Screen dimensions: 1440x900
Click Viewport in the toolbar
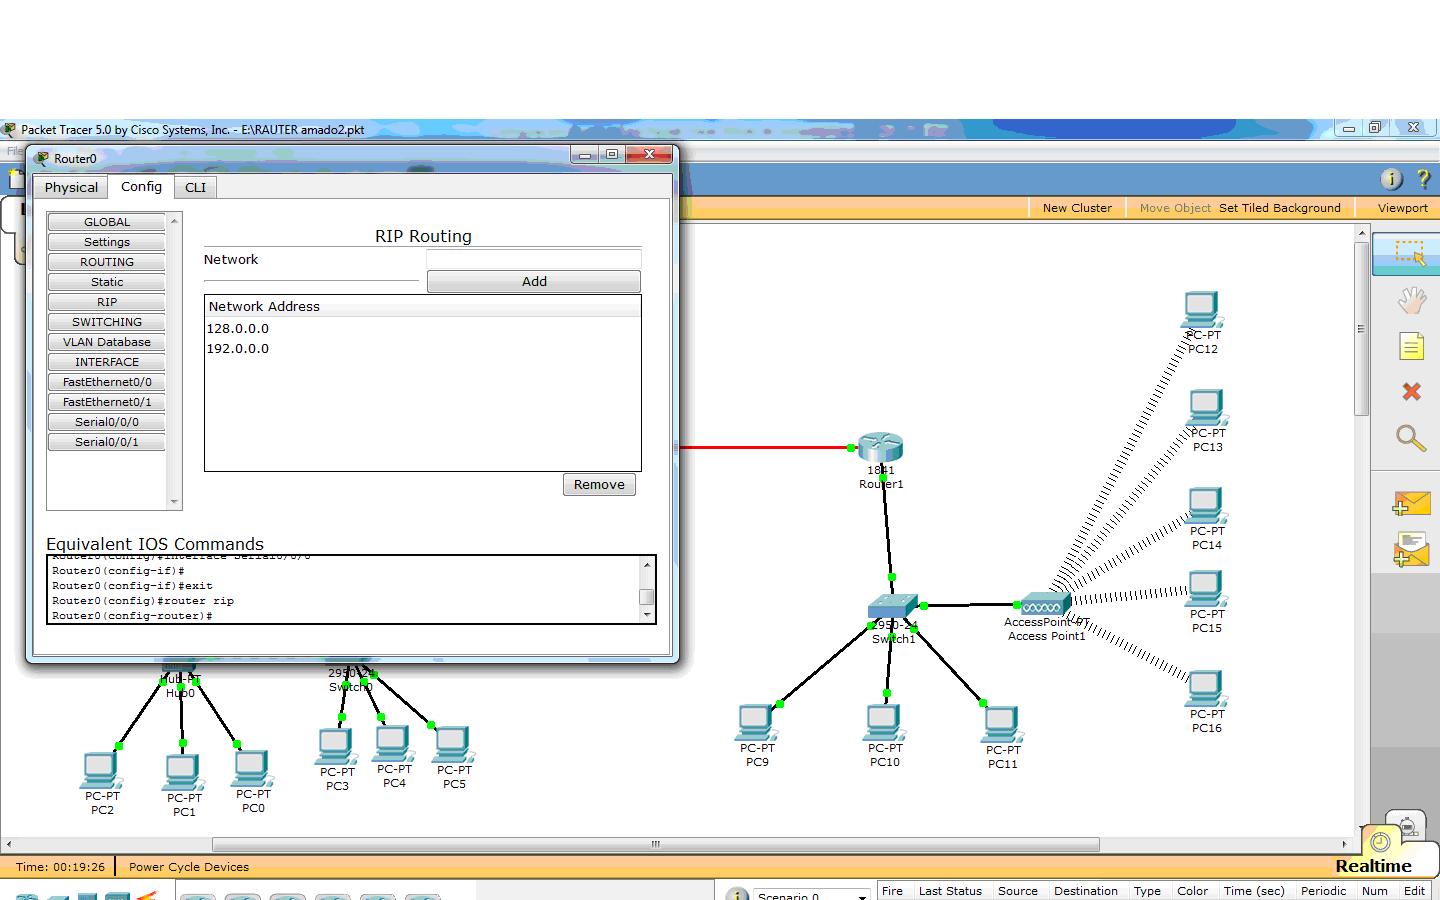pos(1402,208)
